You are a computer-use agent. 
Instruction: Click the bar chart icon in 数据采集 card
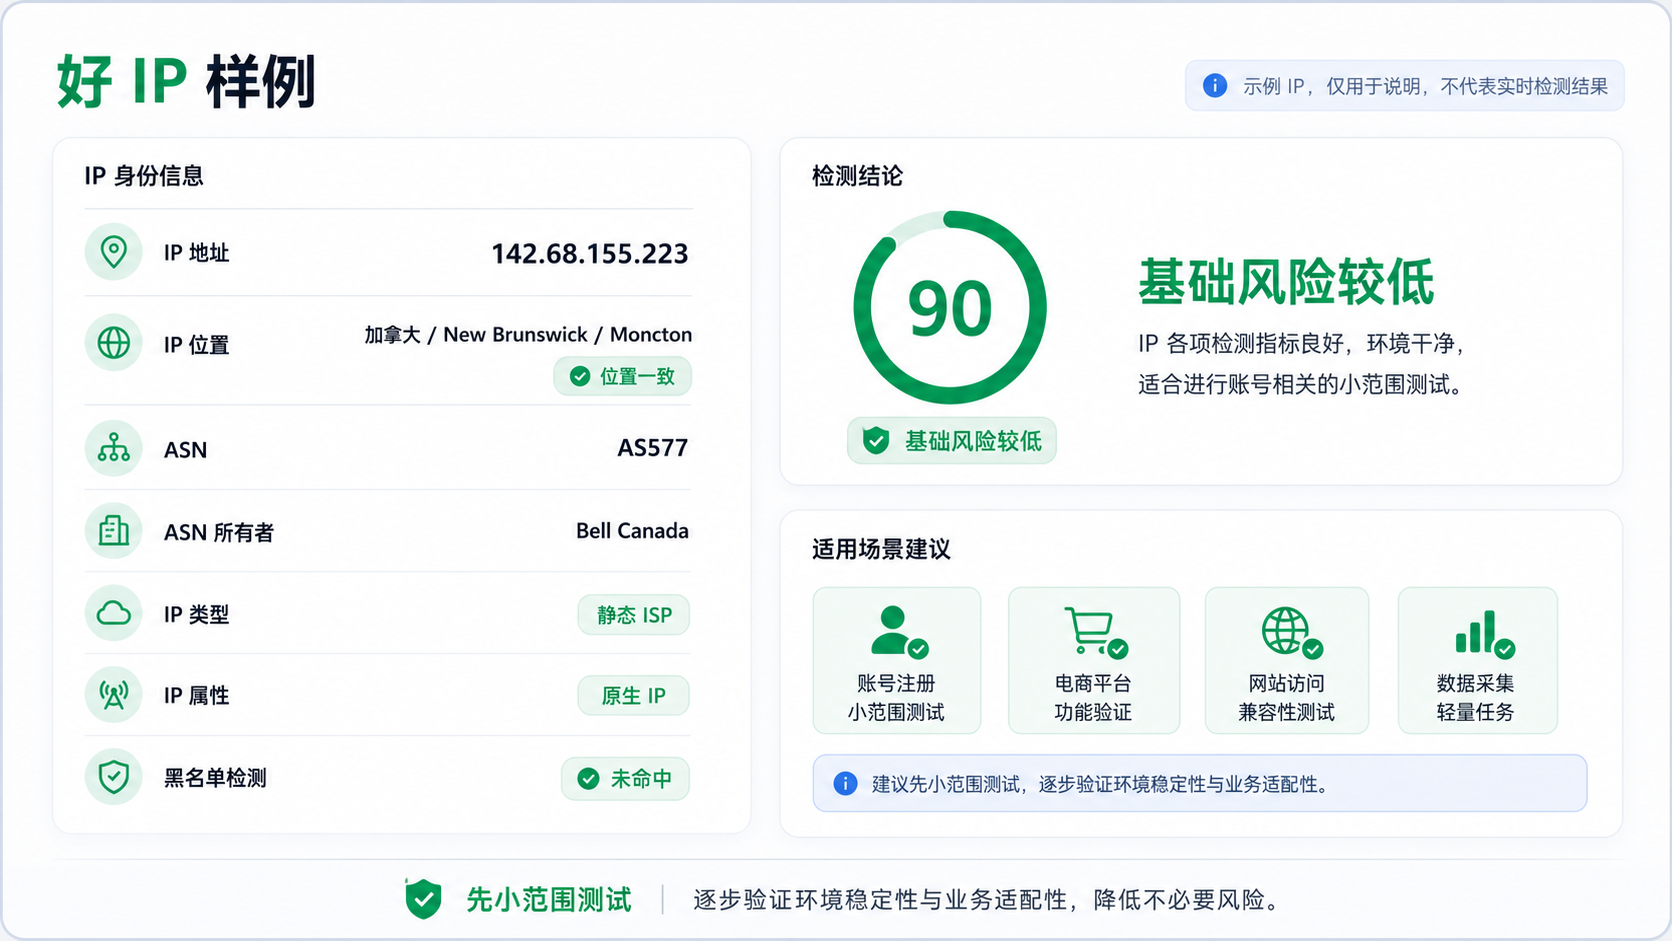pyautogui.click(x=1484, y=633)
